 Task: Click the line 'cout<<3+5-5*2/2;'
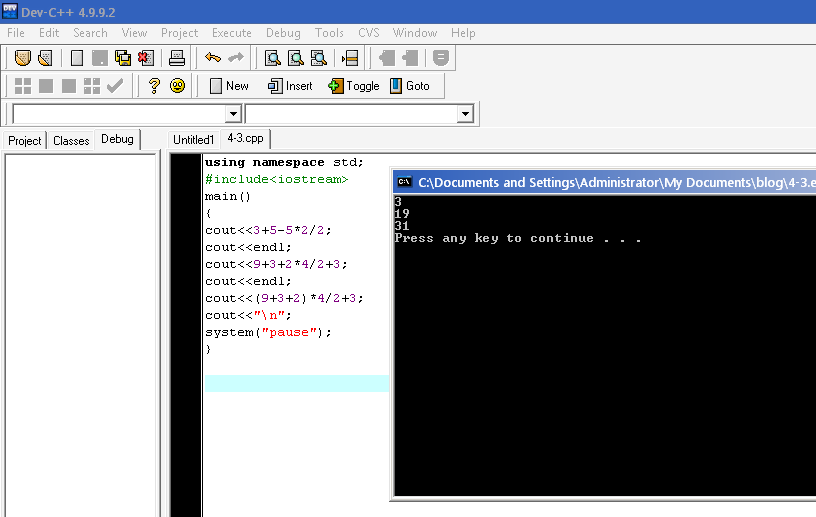[268, 230]
